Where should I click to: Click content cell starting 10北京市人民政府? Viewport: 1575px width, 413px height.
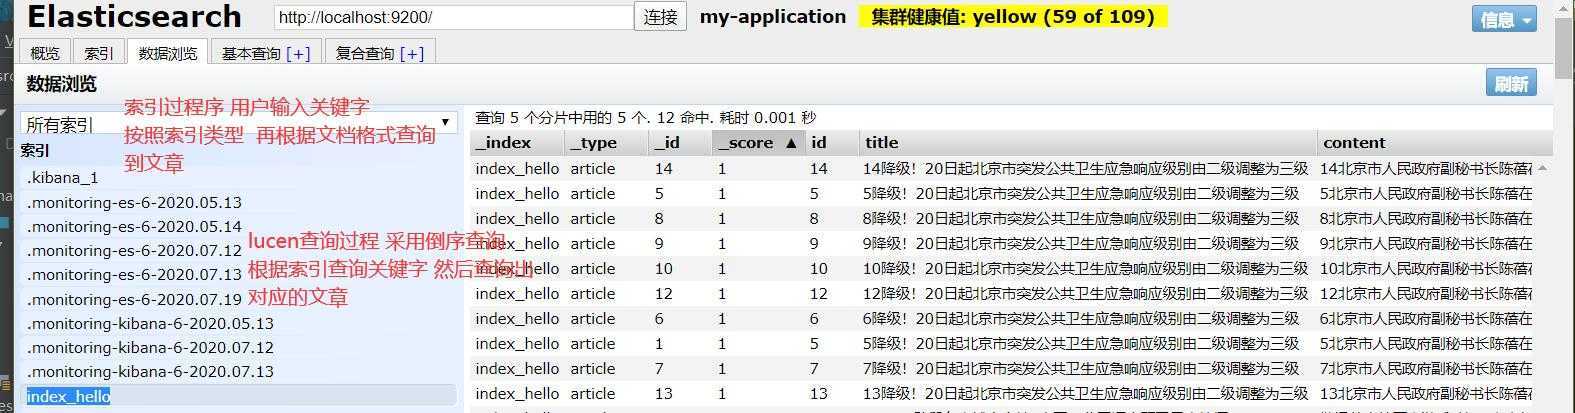[1426, 269]
